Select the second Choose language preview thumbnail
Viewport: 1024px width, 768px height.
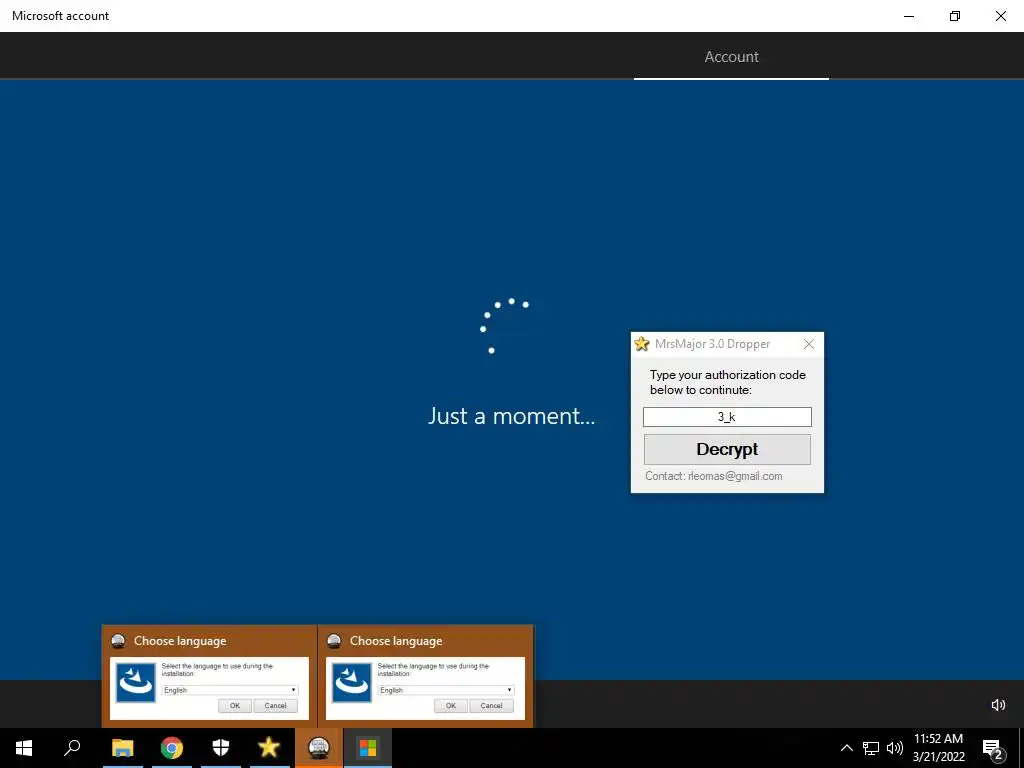[x=425, y=676]
